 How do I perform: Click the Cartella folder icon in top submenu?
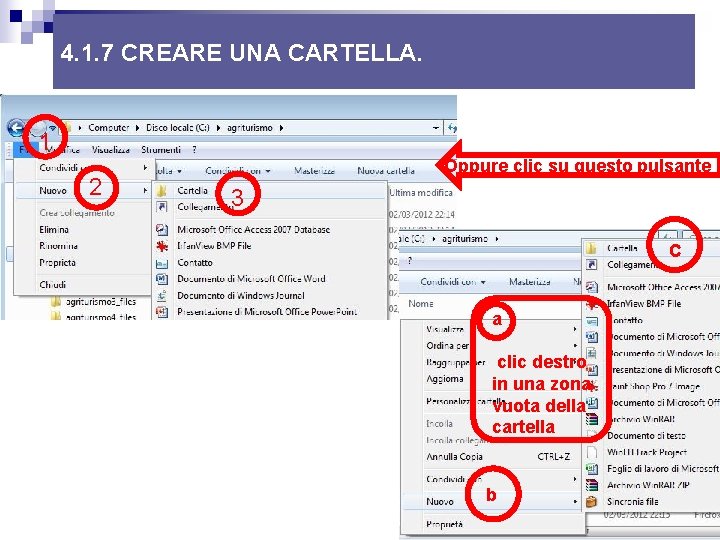(162, 191)
